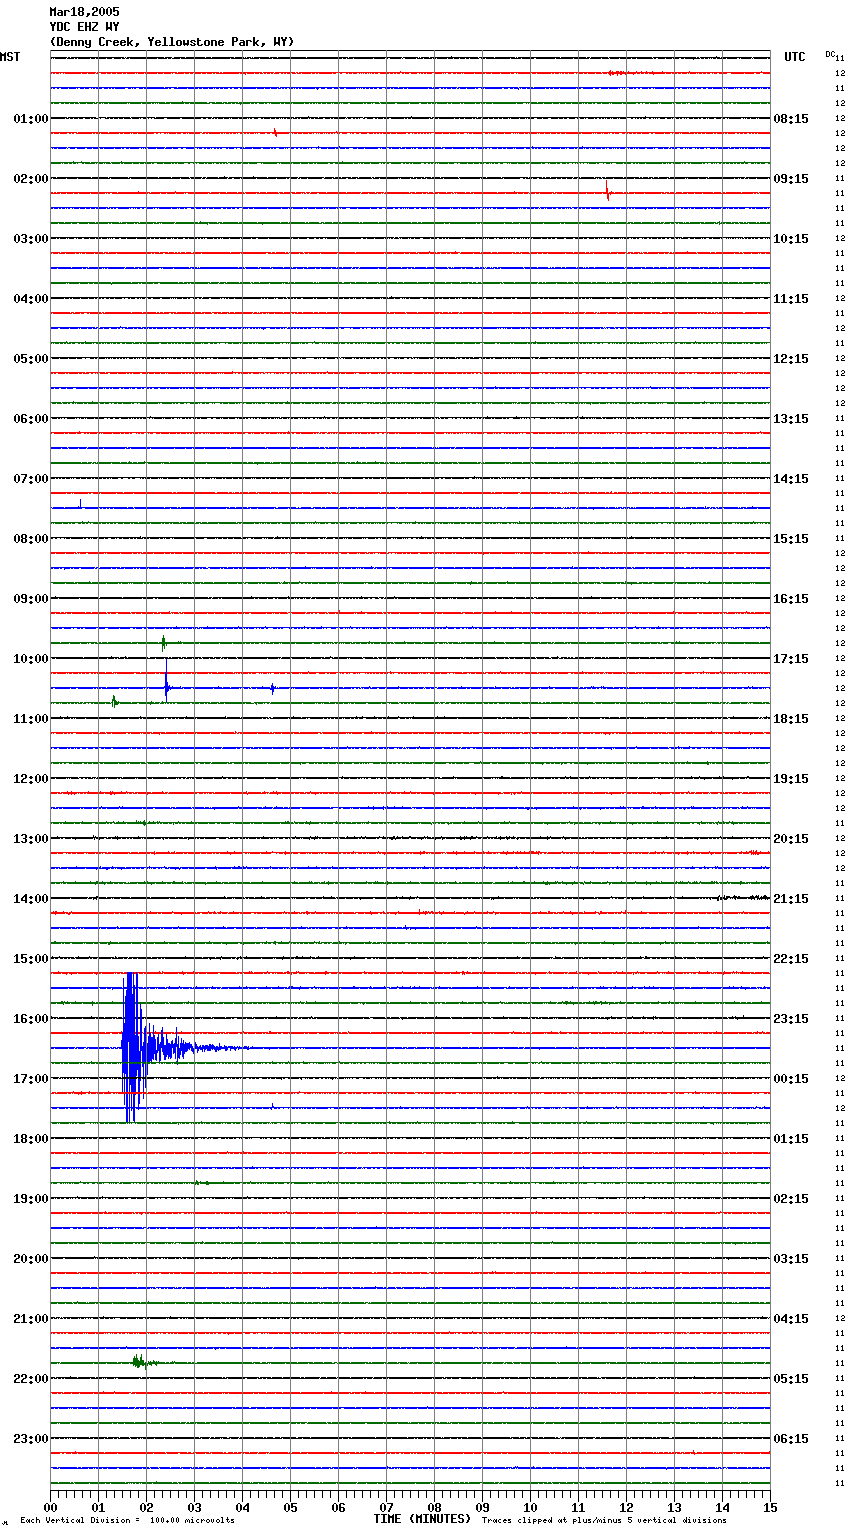
Task: Click the 06:15 UTC time label
Action: tap(791, 1439)
